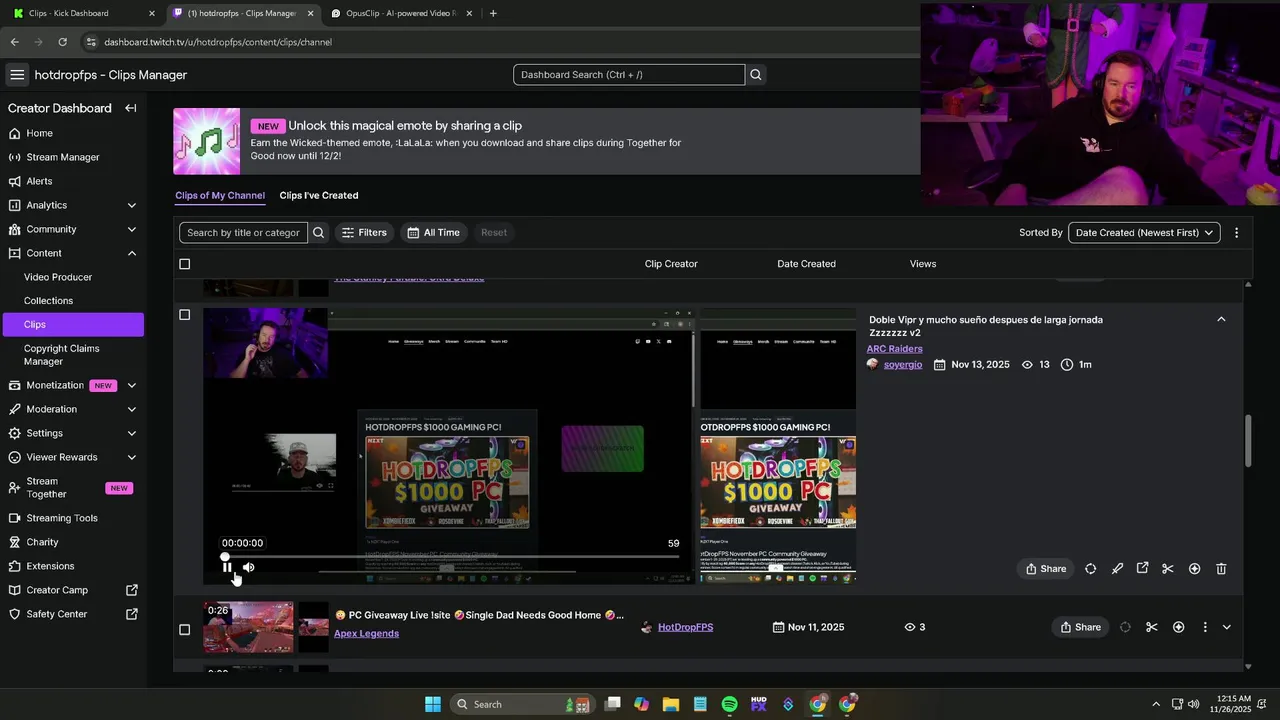Share the expanded Doble Vipr clip
The width and height of the screenshot is (1280, 720).
pos(1046,569)
